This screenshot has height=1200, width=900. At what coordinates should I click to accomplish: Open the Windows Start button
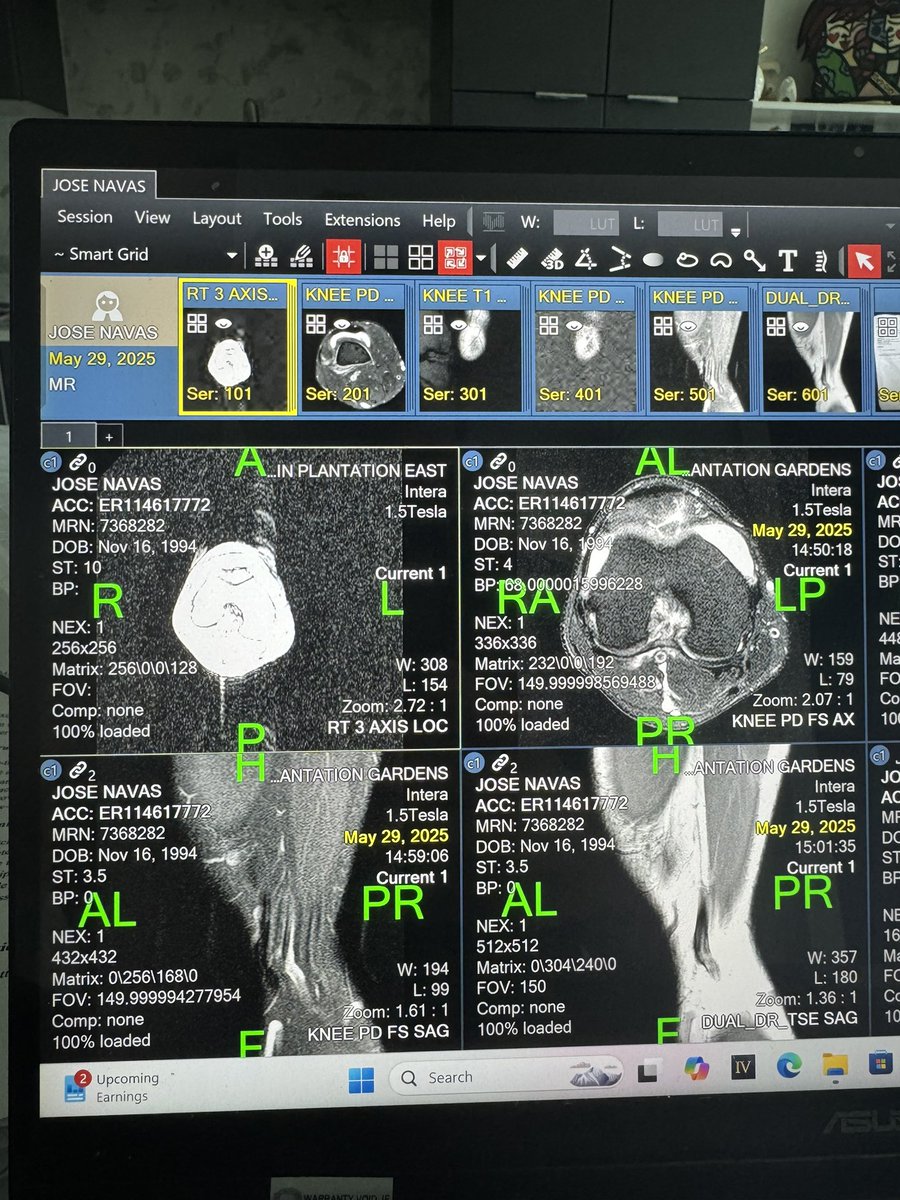coord(361,1080)
